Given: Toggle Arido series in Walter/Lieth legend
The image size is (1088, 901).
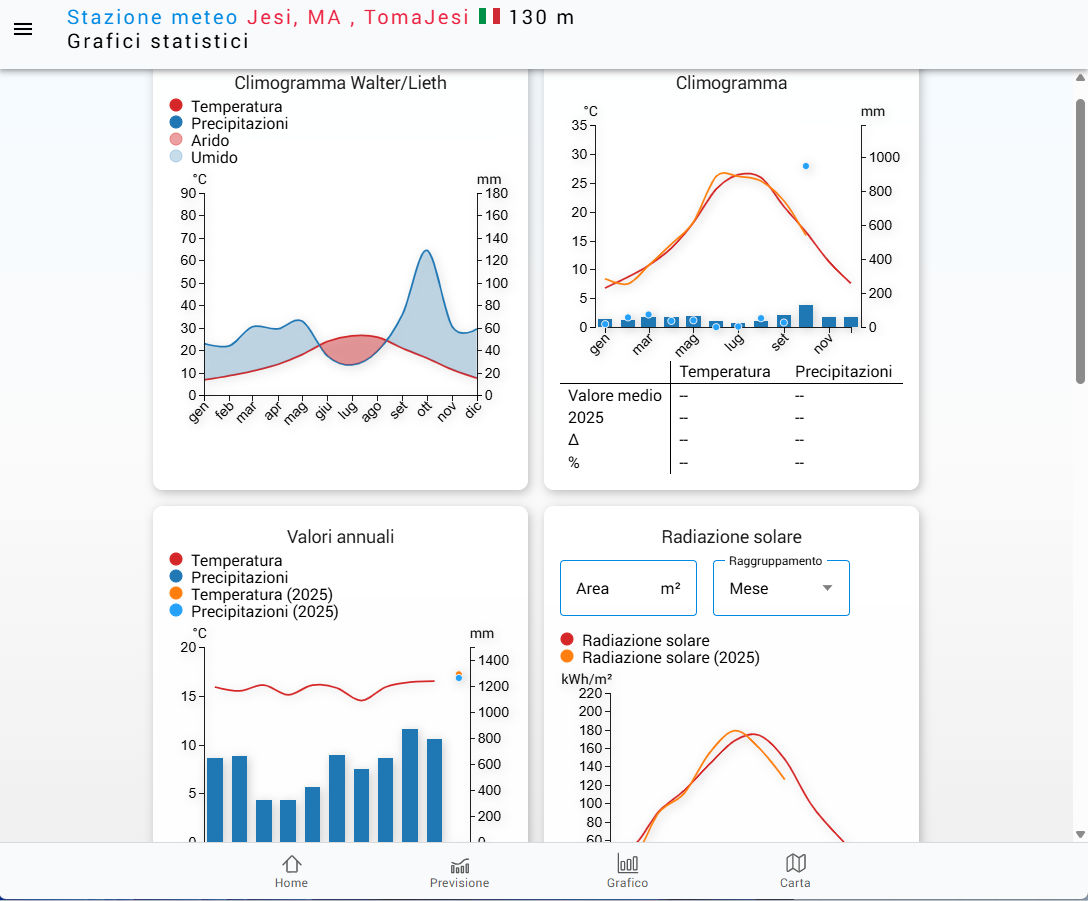Looking at the screenshot, I should click(x=210, y=141).
